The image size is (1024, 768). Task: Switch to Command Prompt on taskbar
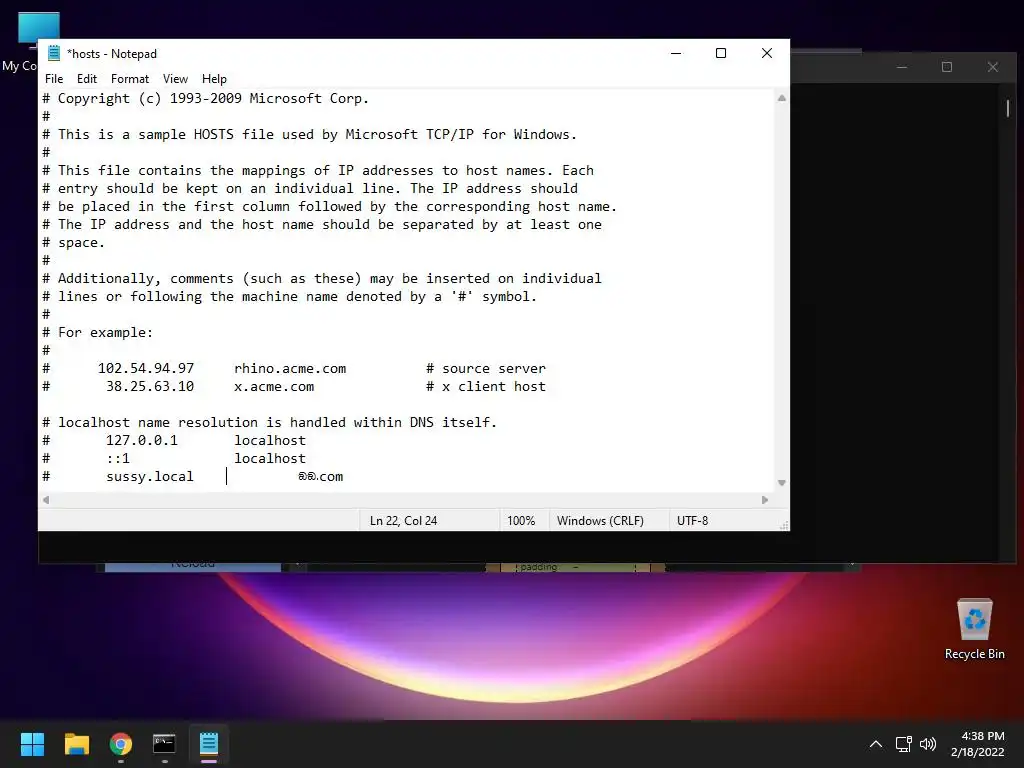tap(165, 744)
